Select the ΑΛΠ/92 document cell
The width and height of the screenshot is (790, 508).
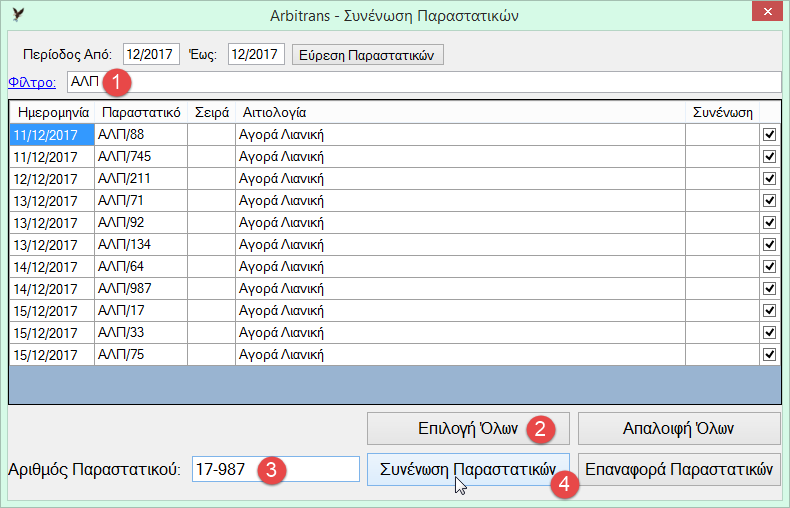click(141, 222)
